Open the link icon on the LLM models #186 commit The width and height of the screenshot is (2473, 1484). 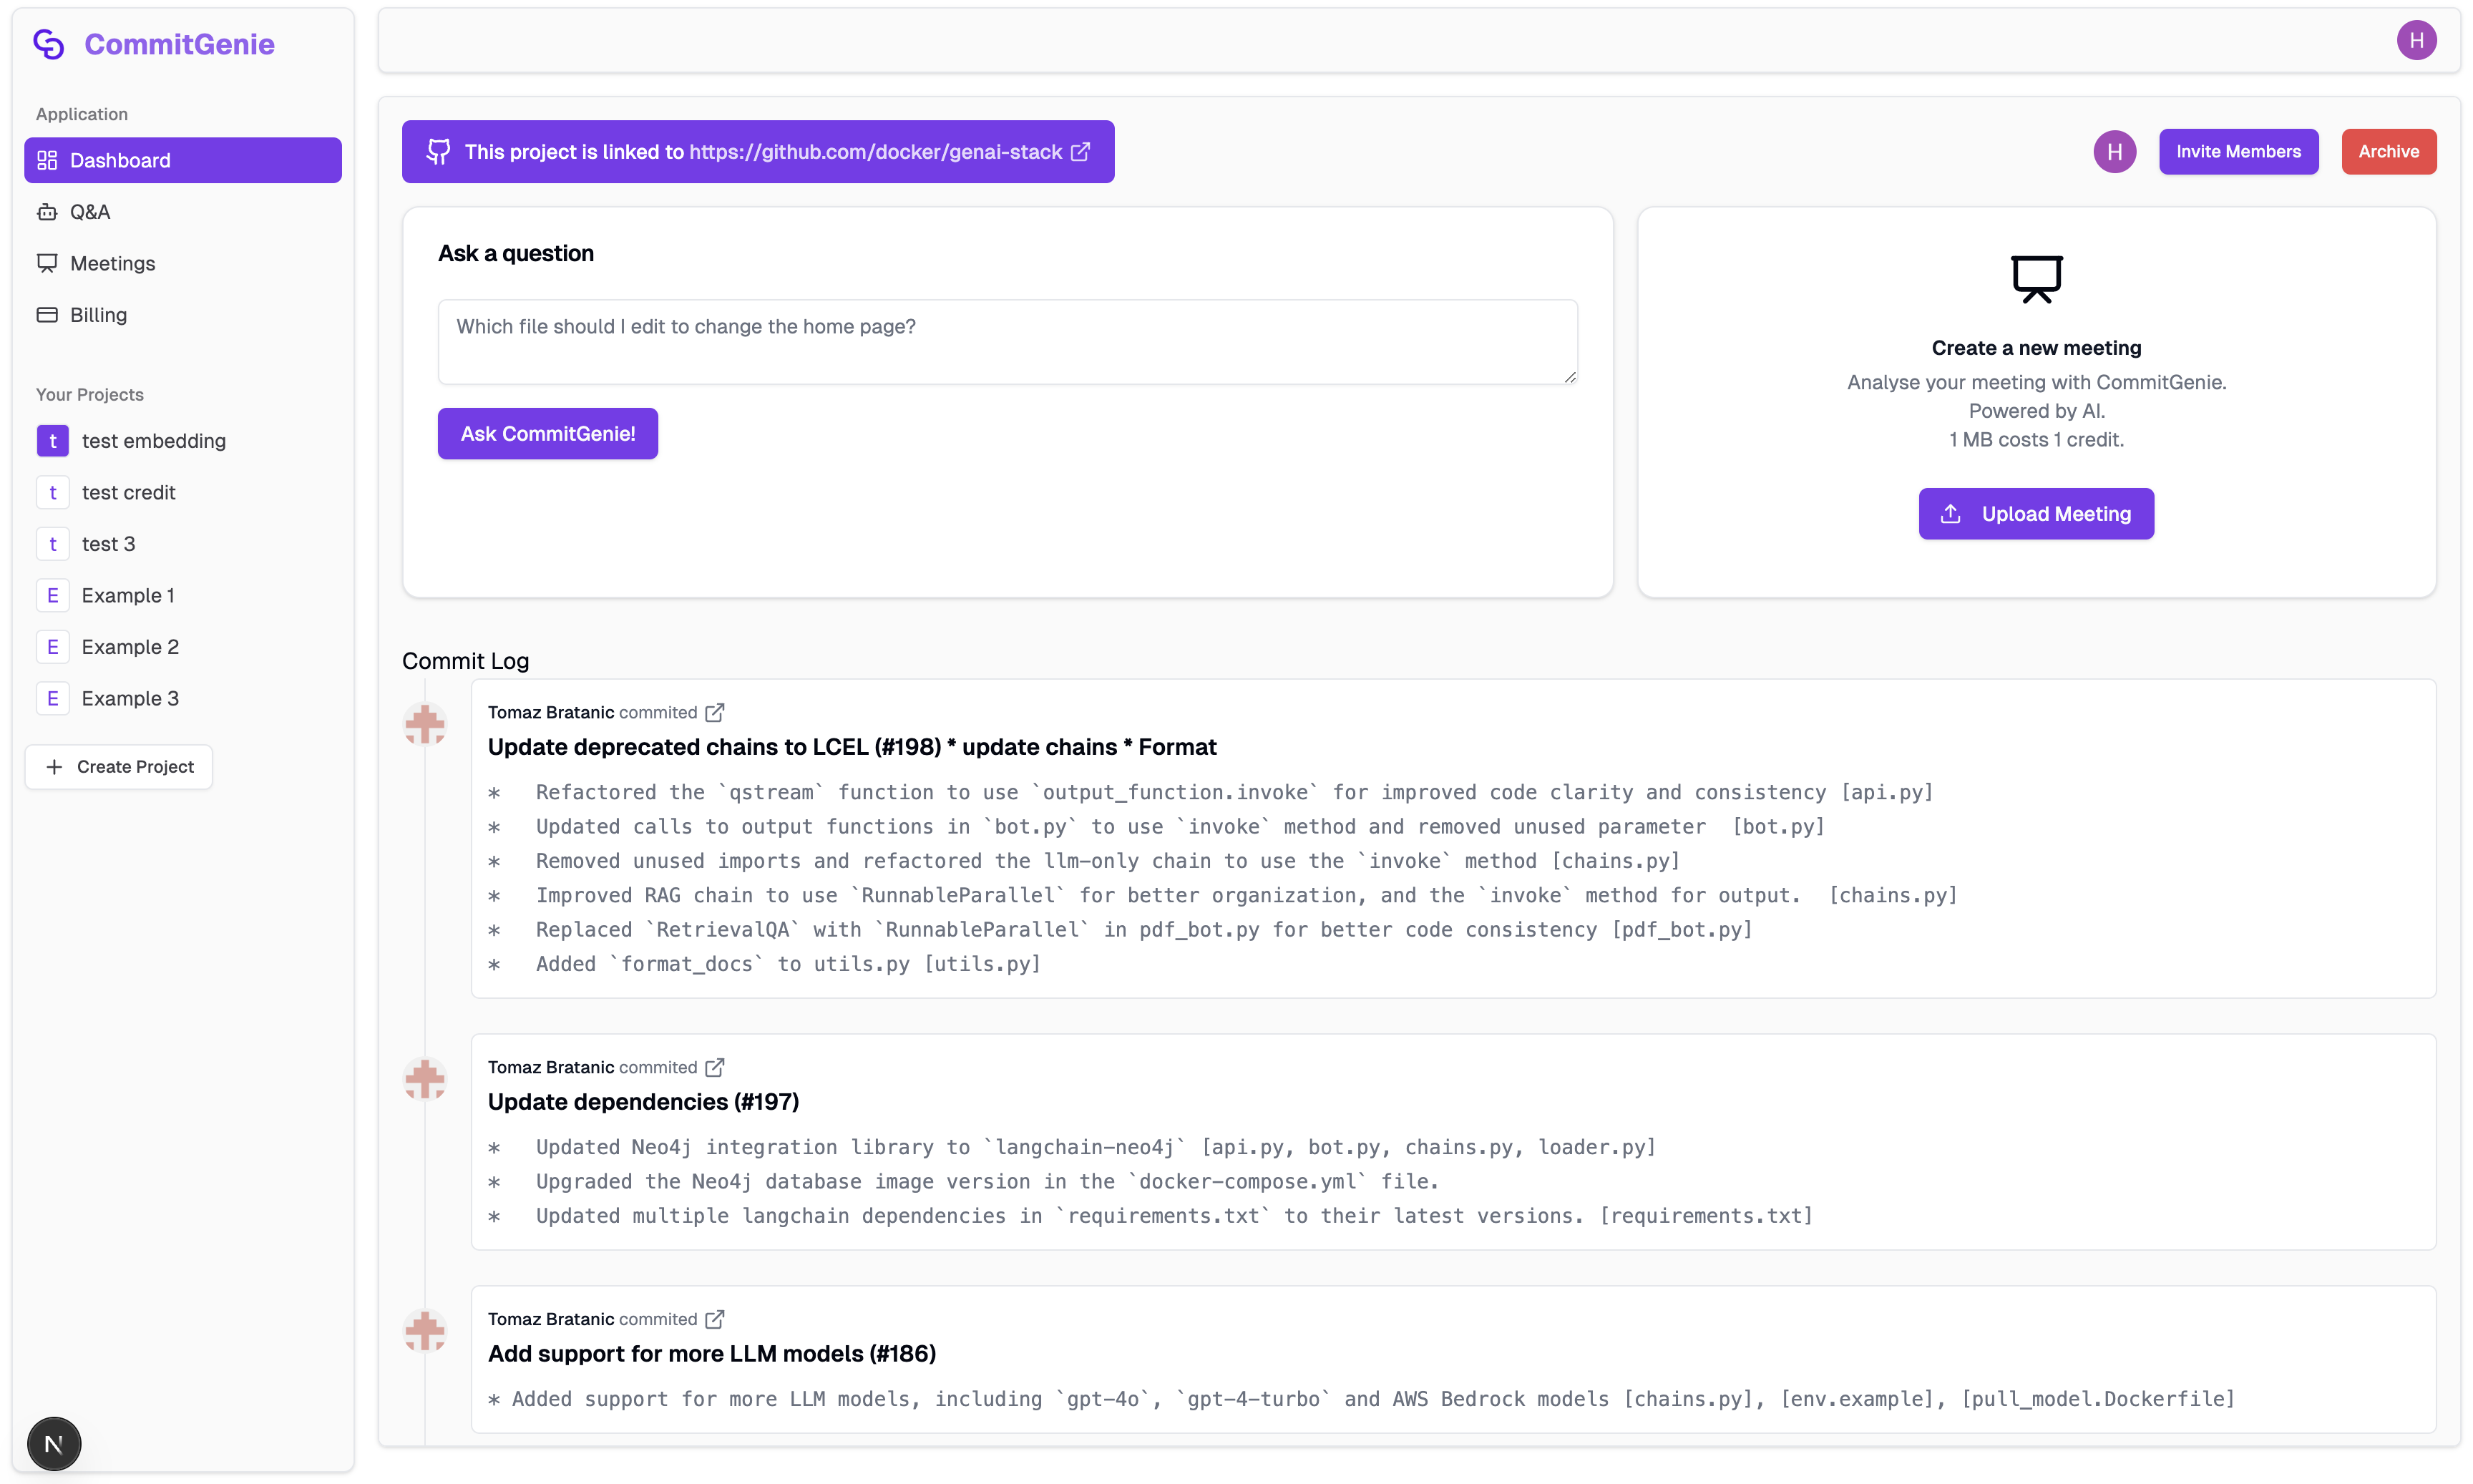point(714,1320)
